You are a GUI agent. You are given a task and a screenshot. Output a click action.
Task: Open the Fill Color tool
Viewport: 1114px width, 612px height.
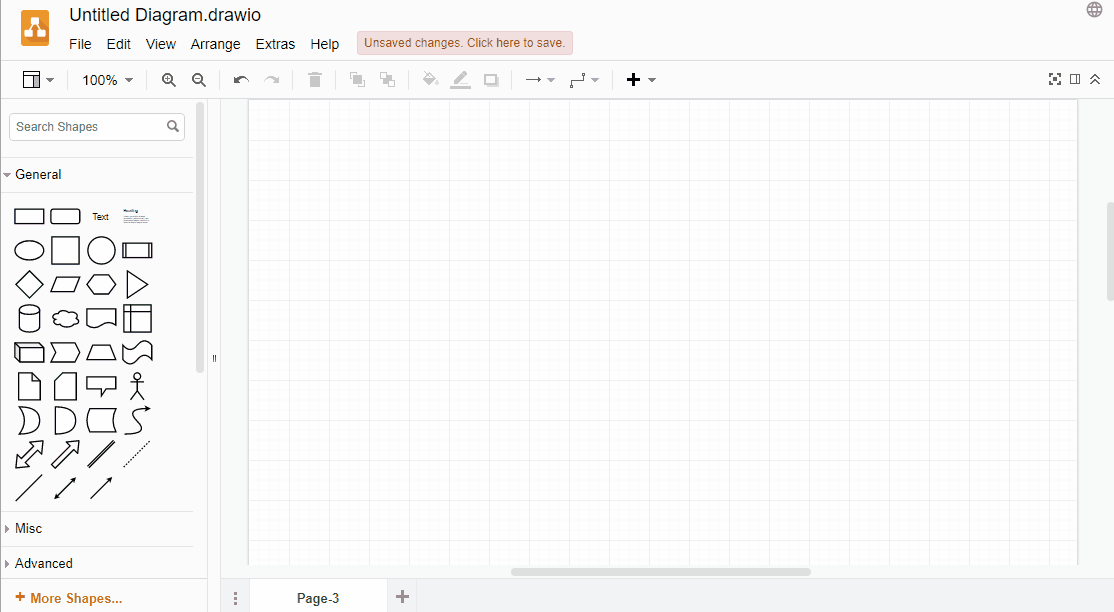tap(430, 79)
